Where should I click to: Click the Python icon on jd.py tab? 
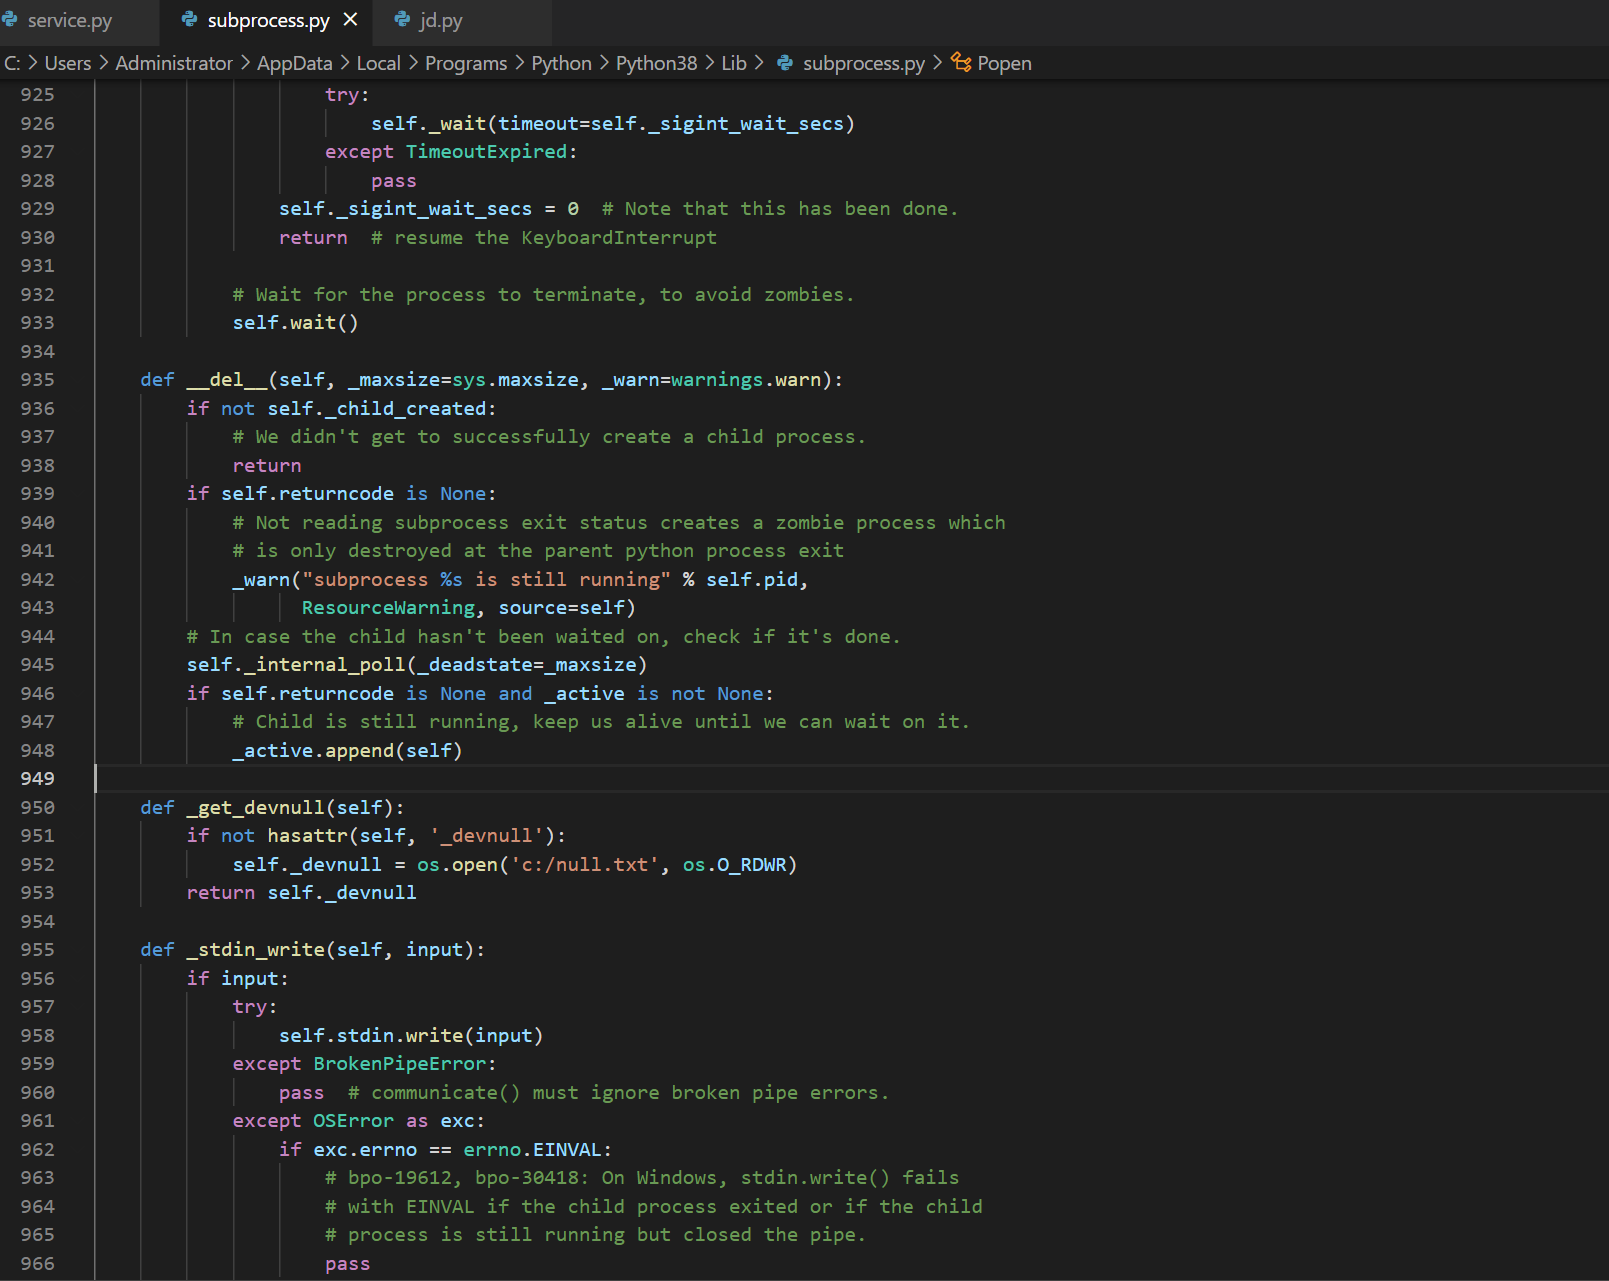click(402, 20)
